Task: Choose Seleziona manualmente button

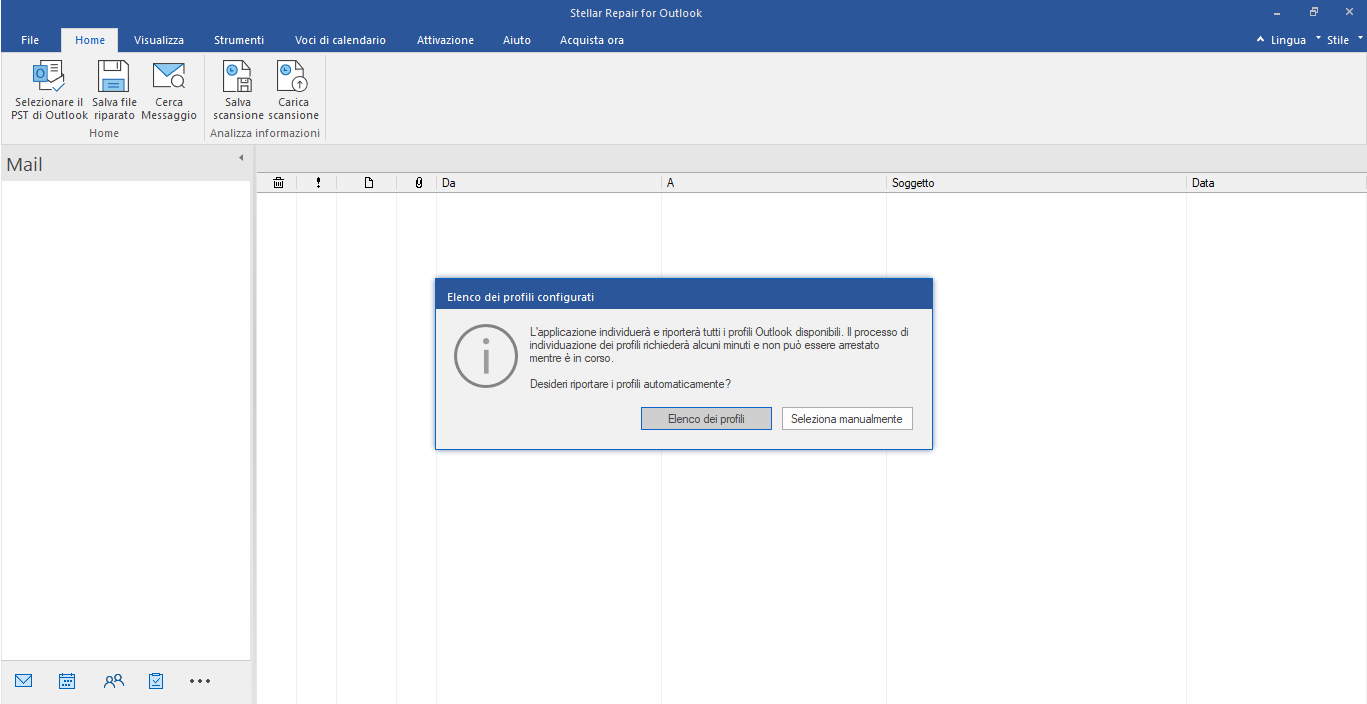Action: click(846, 419)
